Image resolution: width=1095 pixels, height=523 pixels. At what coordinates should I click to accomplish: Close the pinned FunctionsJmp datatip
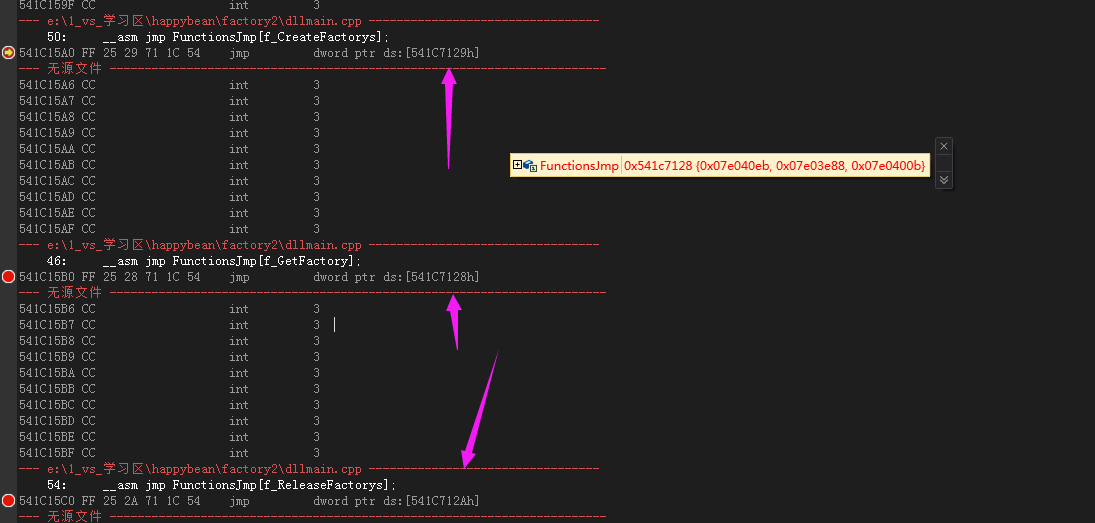pos(943,147)
